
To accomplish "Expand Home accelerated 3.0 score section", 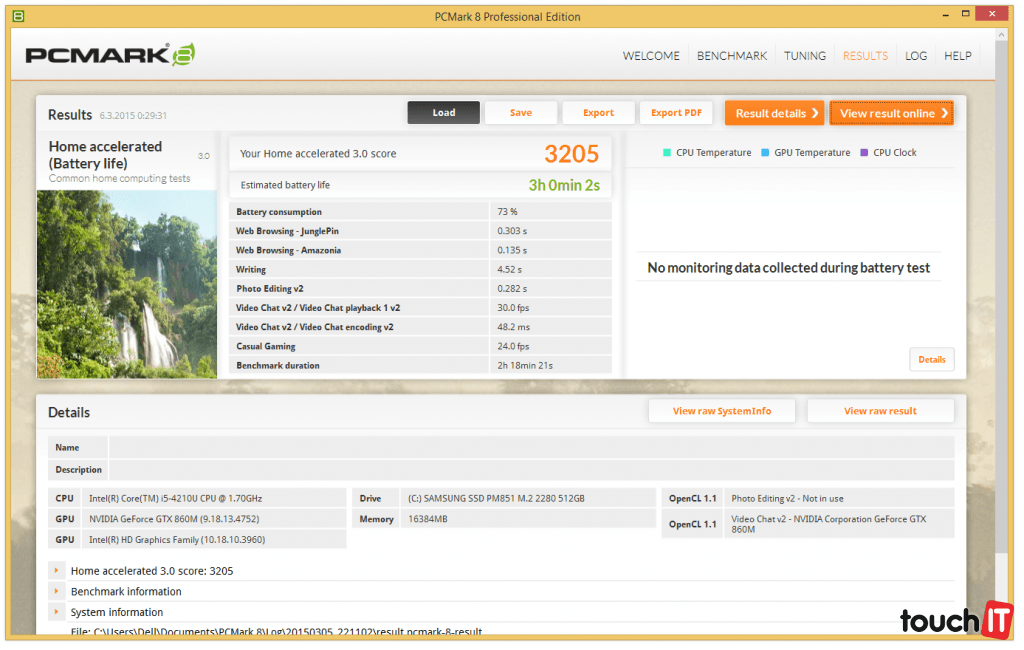I will pyautogui.click(x=57, y=571).
